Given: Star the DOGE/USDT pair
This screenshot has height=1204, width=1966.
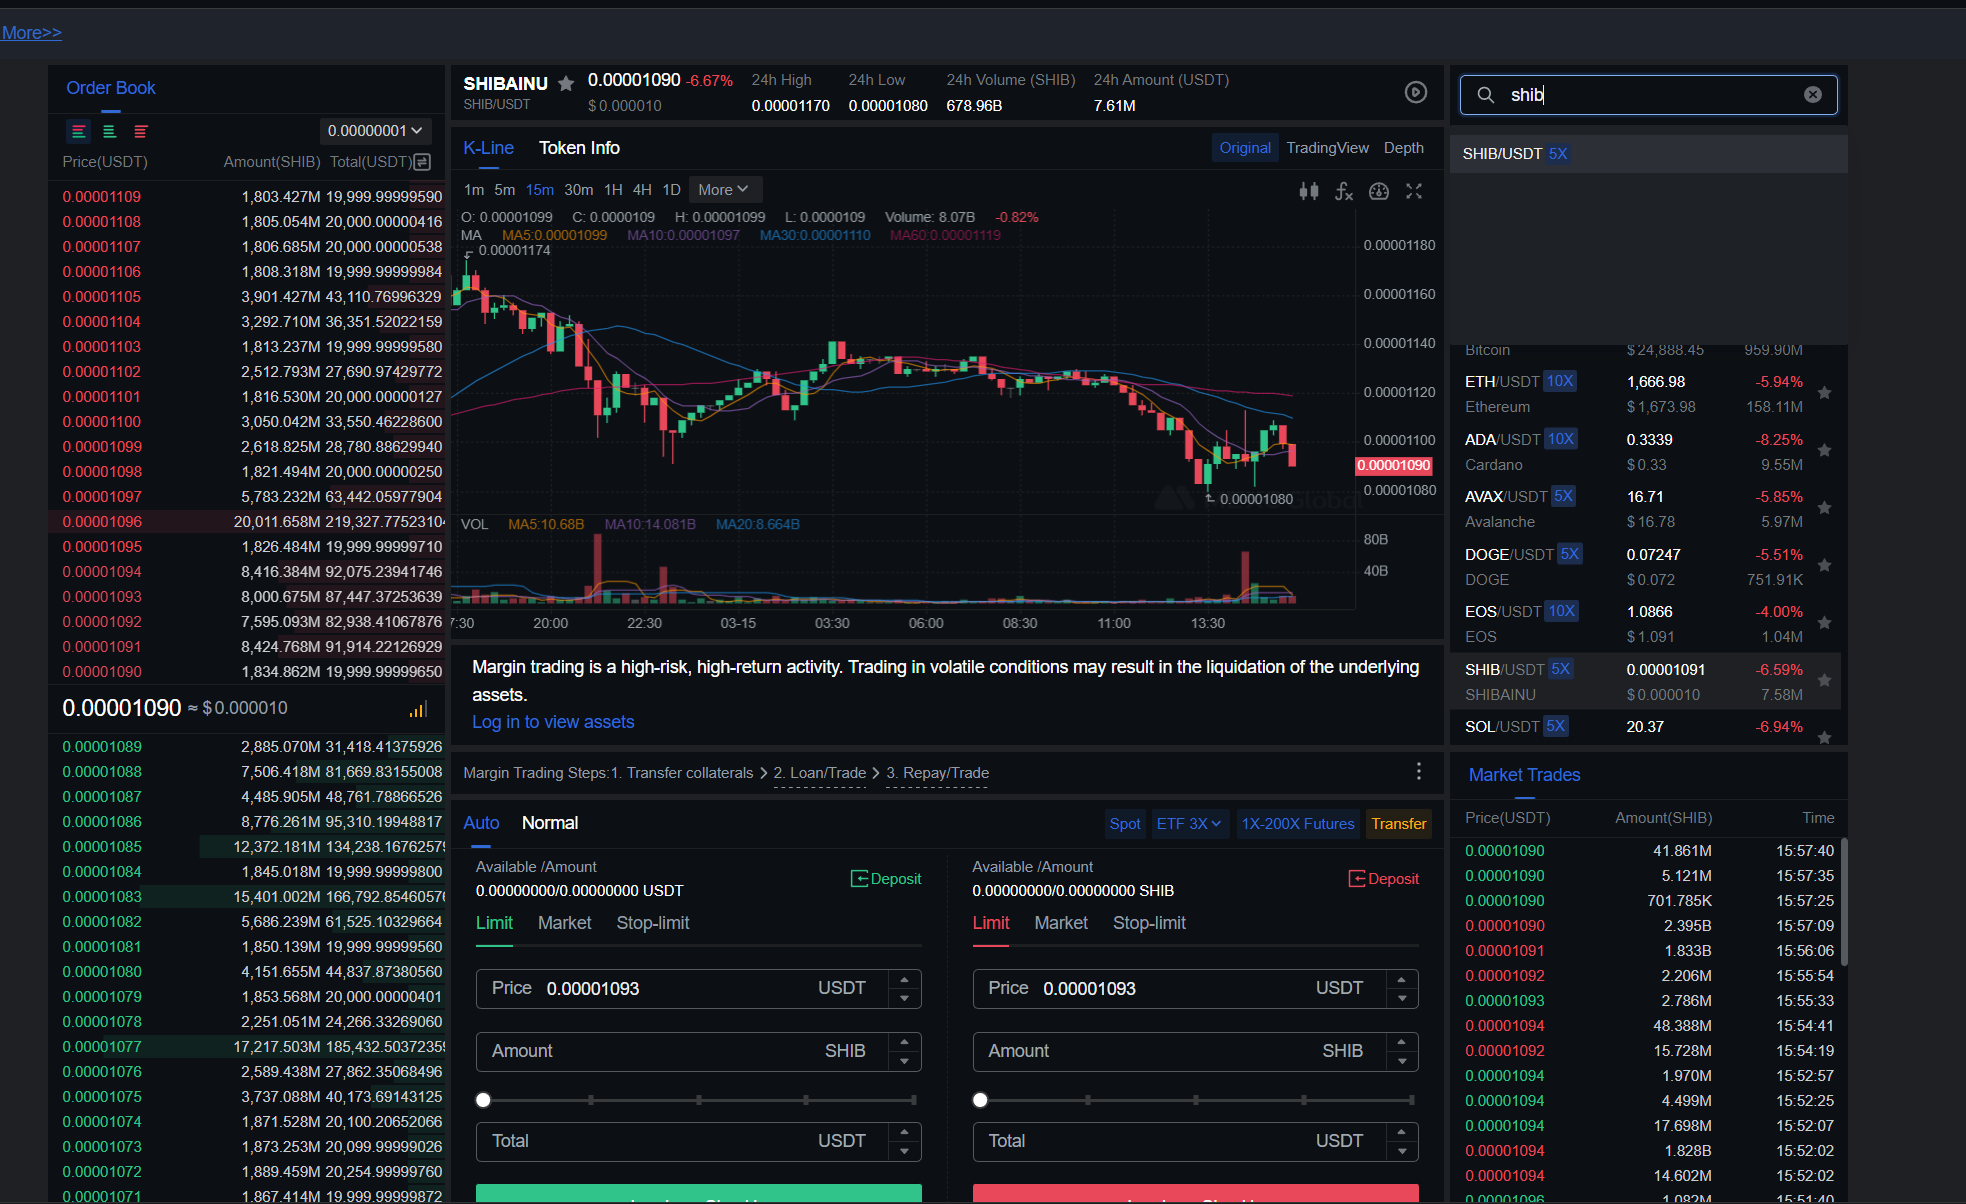Looking at the screenshot, I should [x=1824, y=565].
